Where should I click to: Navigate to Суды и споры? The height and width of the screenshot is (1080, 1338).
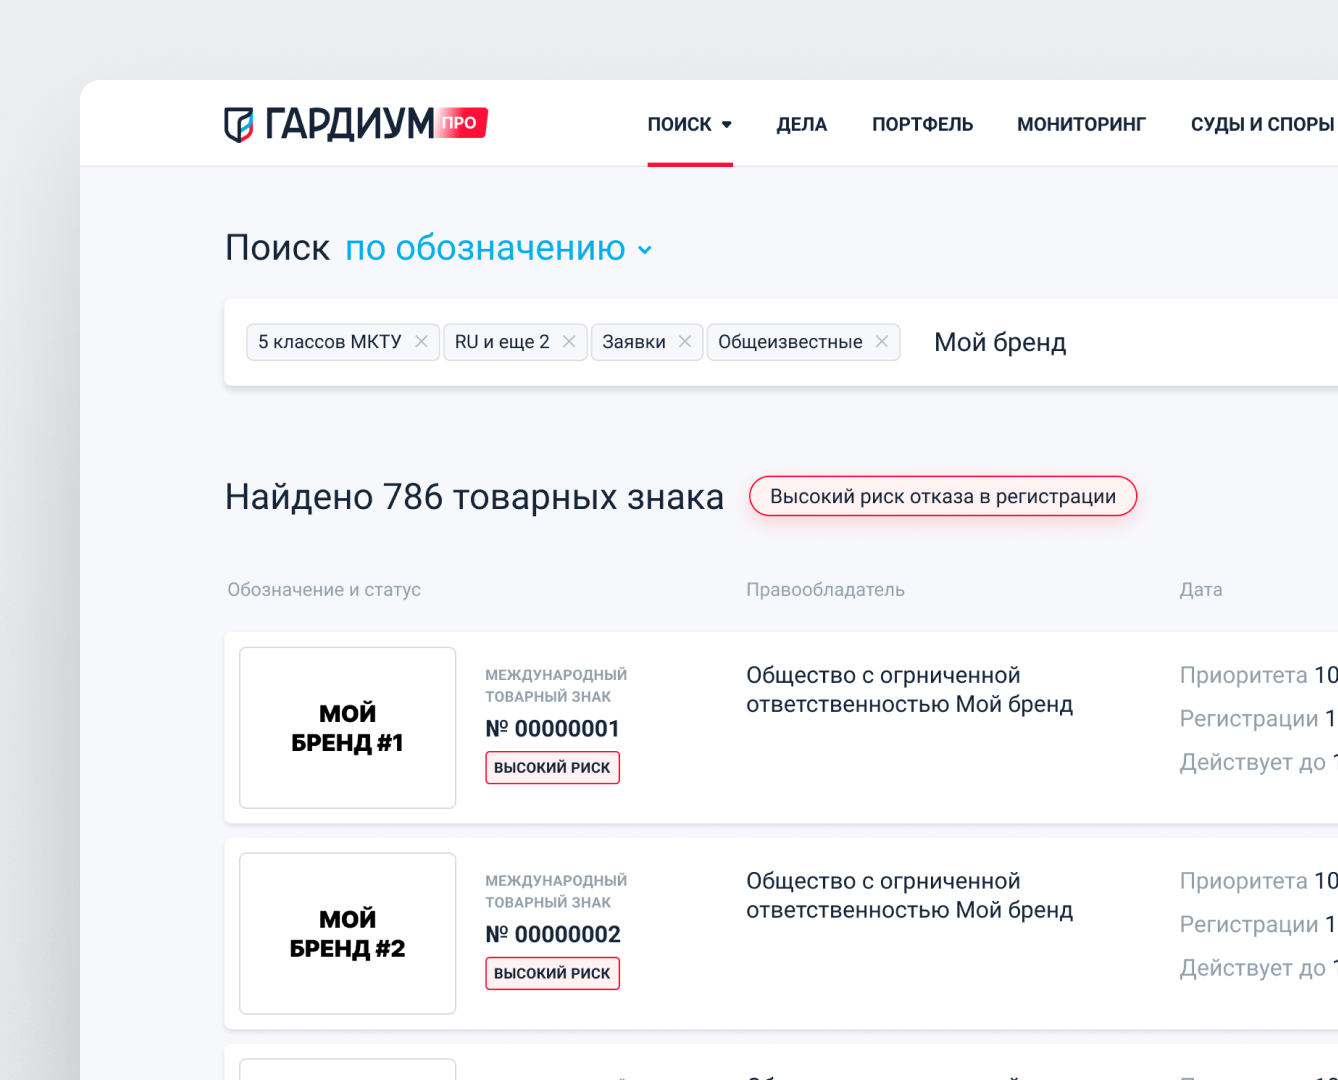pos(1262,125)
